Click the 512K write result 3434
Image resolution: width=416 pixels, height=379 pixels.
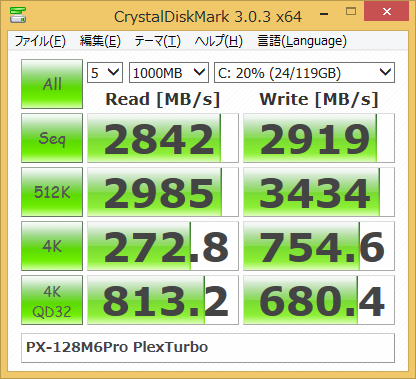tap(319, 192)
